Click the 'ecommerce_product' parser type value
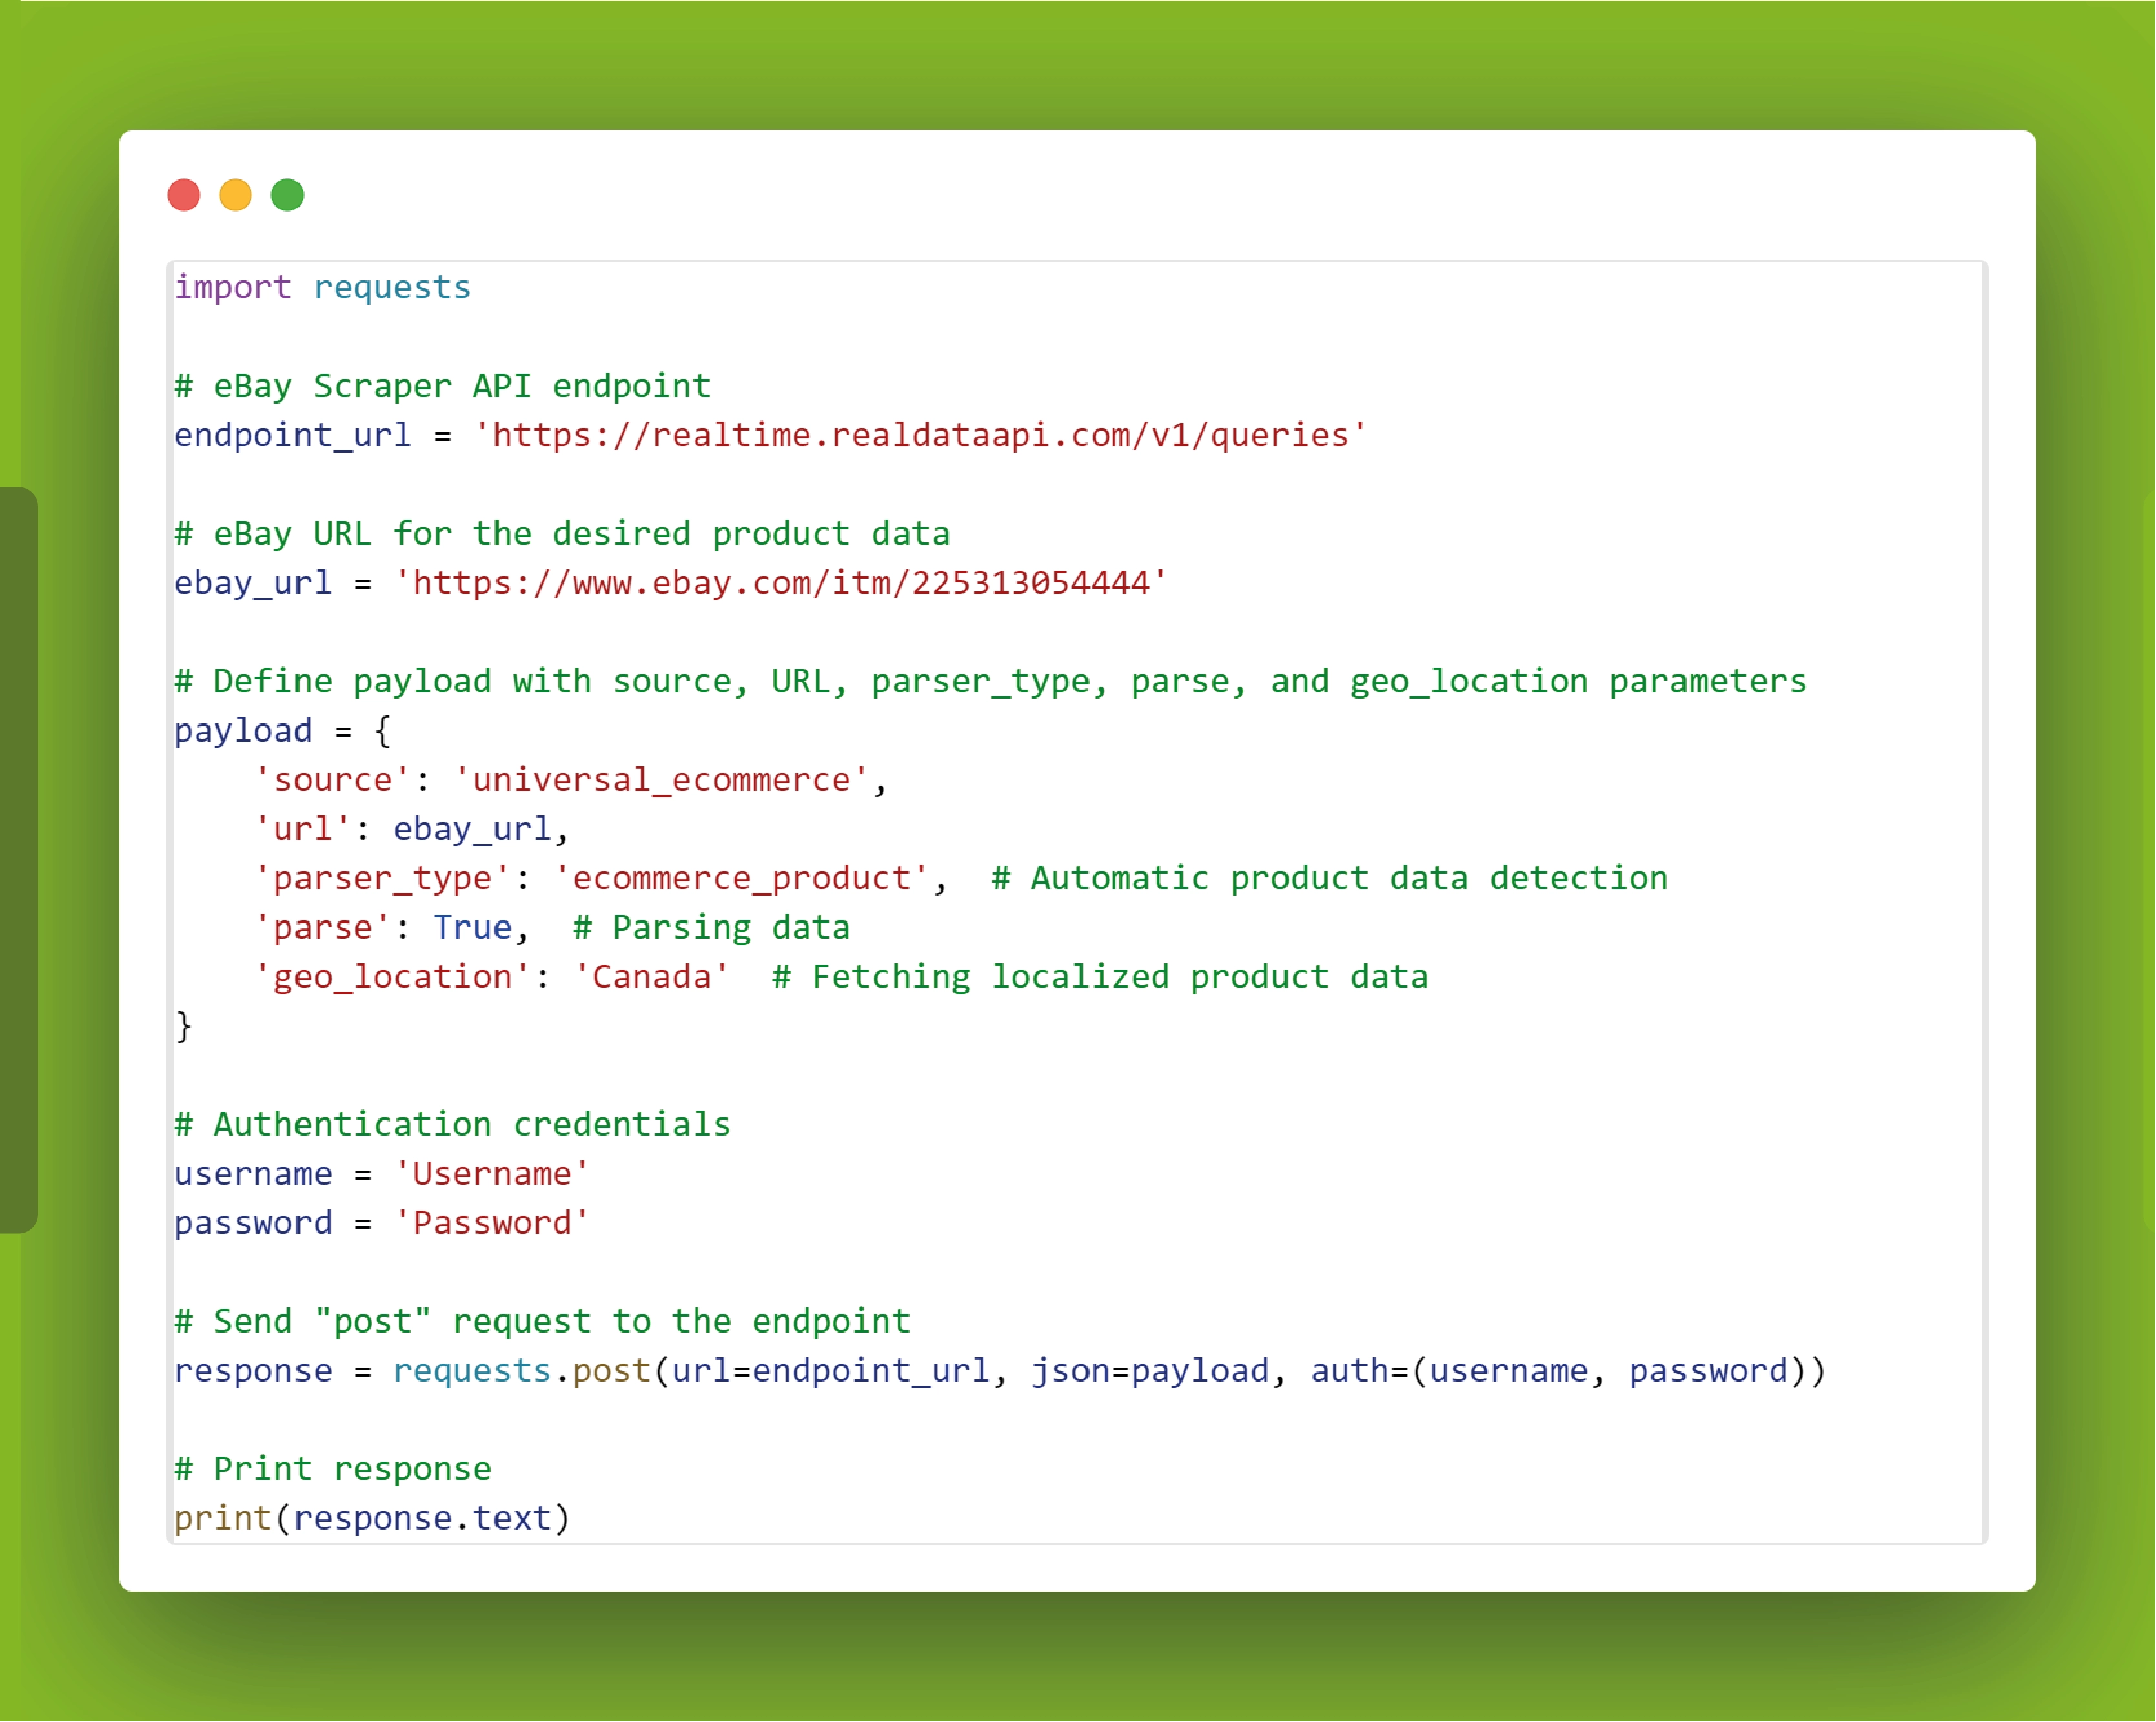 click(x=741, y=878)
